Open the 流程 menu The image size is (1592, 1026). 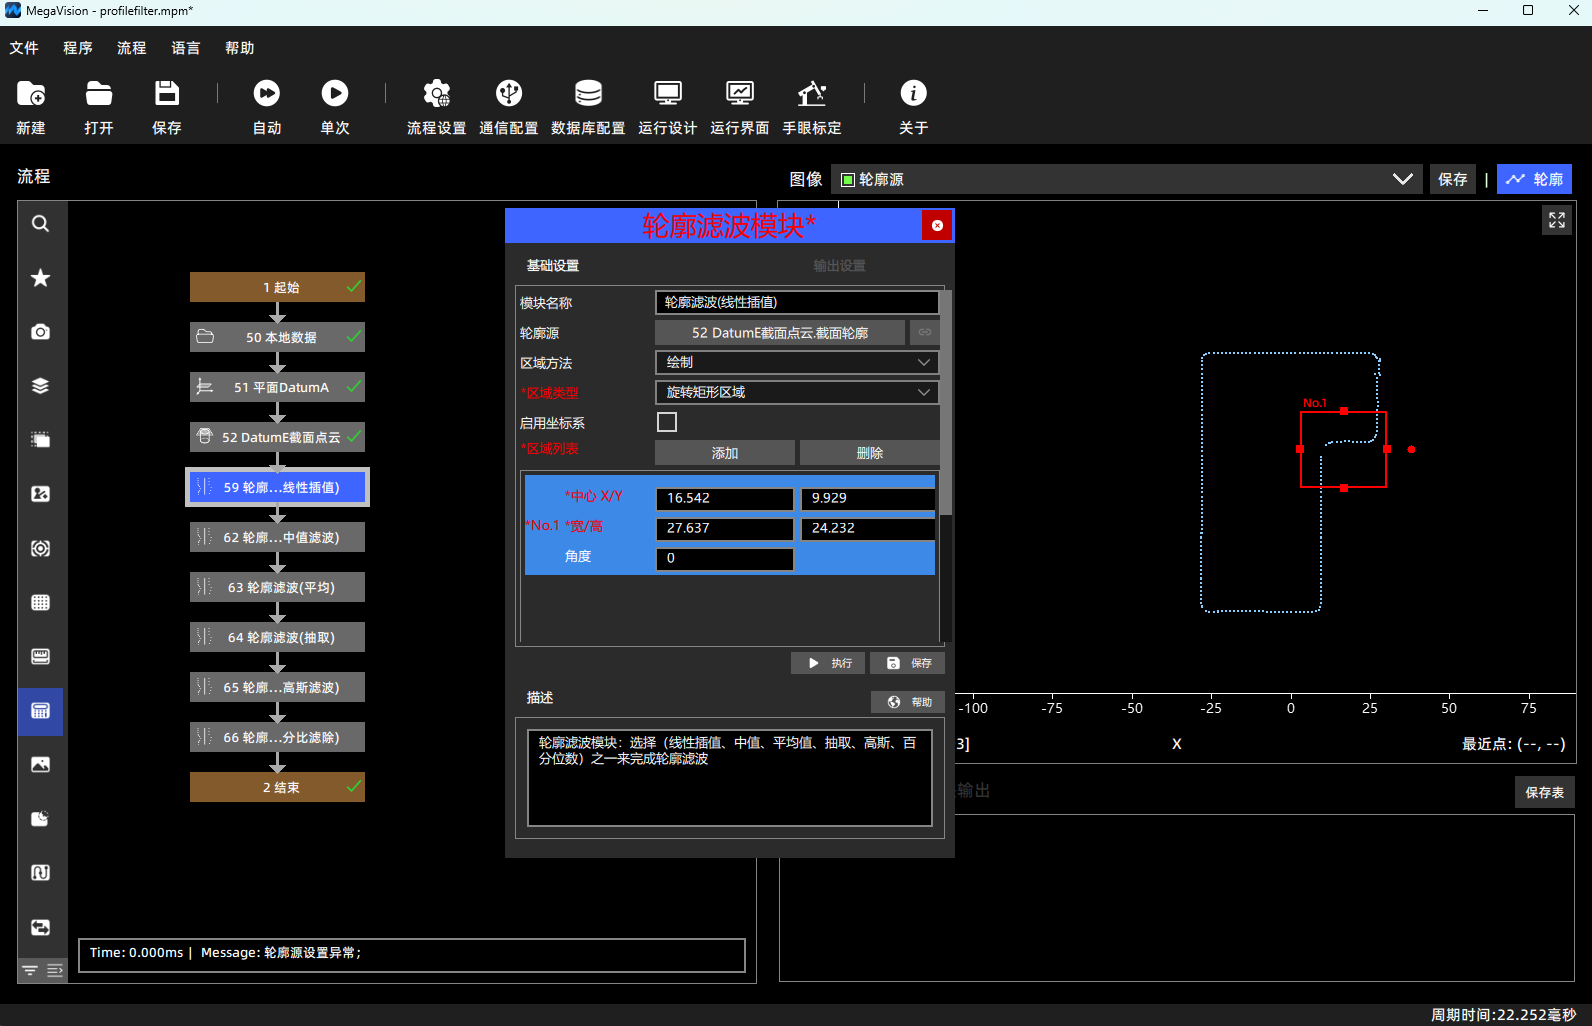pyautogui.click(x=131, y=48)
